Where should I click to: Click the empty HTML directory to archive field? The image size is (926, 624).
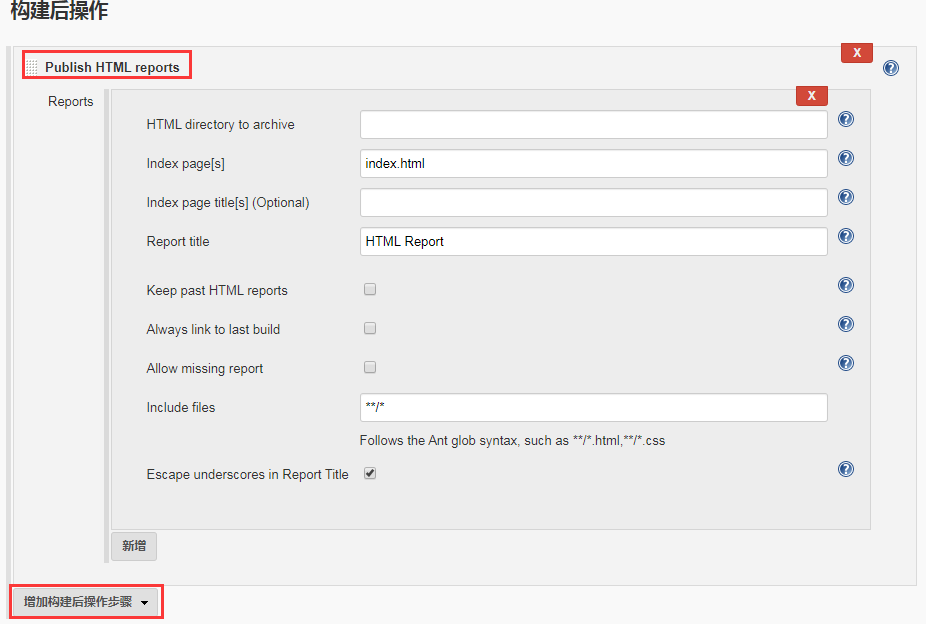[x=593, y=124]
